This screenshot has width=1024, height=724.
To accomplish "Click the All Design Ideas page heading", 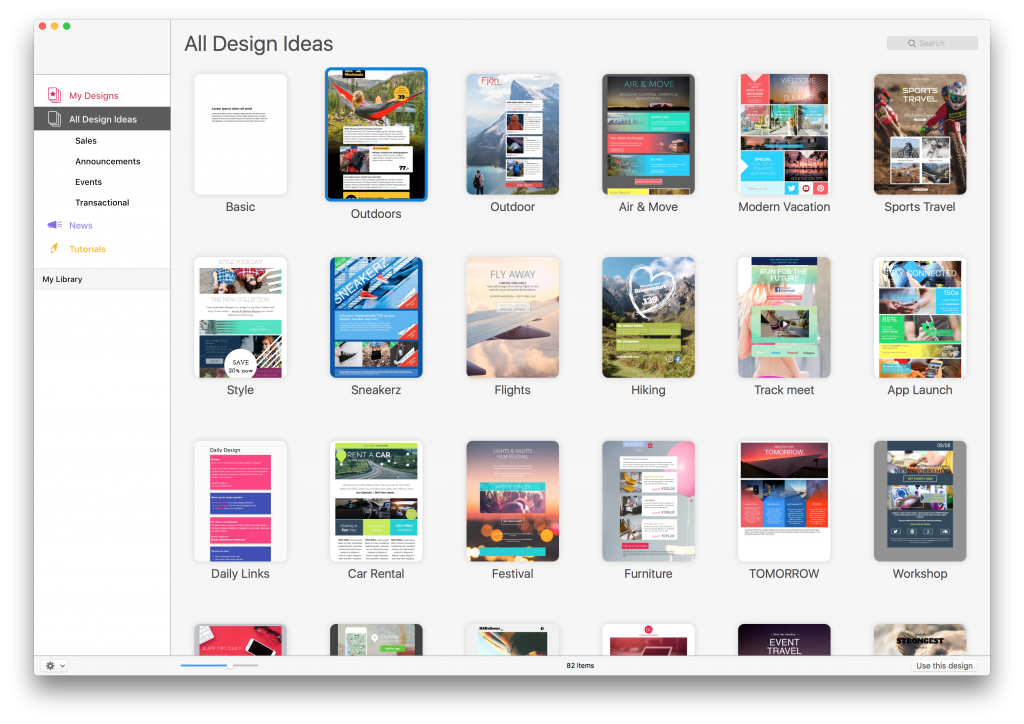I will (x=259, y=44).
